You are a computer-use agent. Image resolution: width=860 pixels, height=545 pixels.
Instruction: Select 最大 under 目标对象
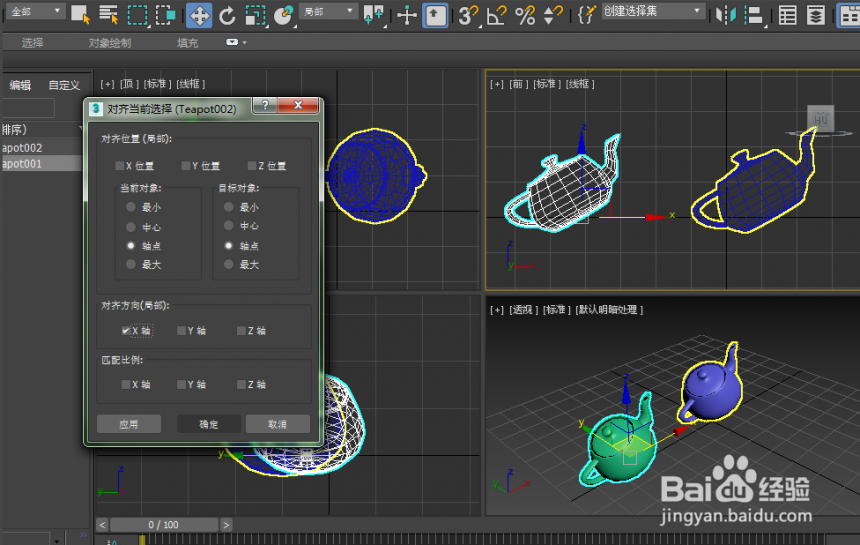(229, 264)
